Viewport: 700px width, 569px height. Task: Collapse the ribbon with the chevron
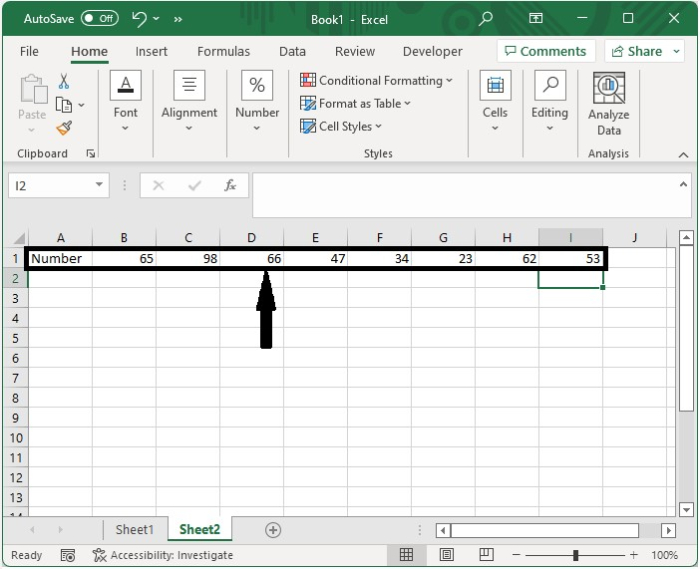coord(683,155)
